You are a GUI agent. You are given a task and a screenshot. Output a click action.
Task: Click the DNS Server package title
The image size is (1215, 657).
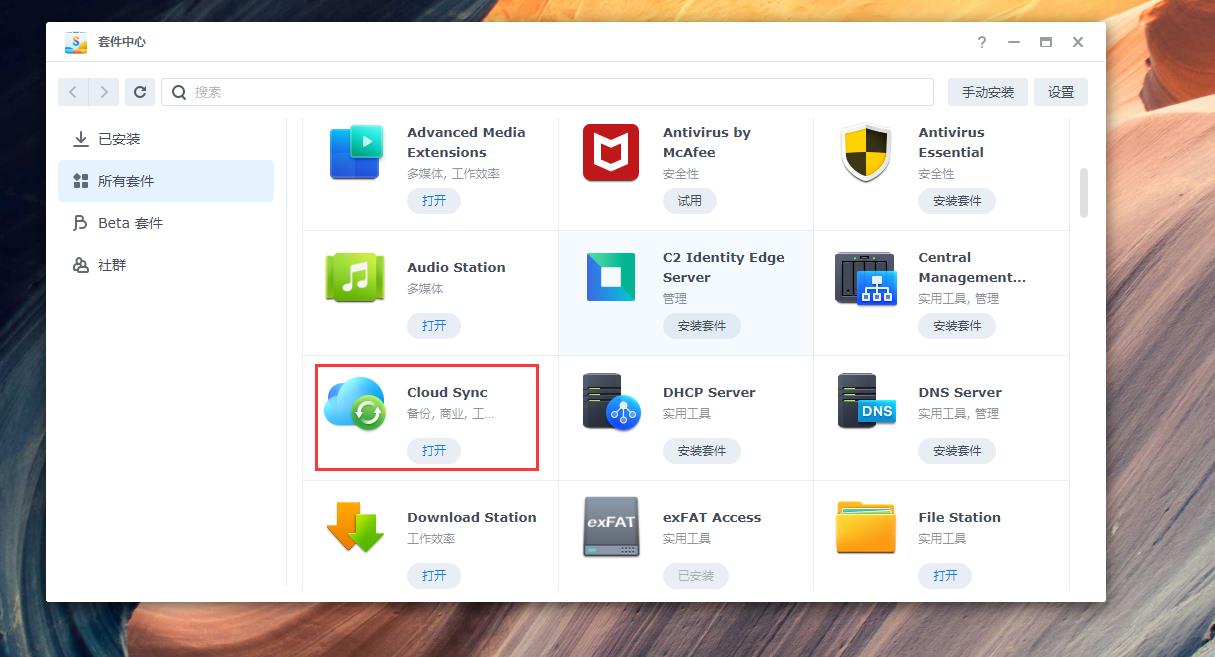[x=960, y=392]
